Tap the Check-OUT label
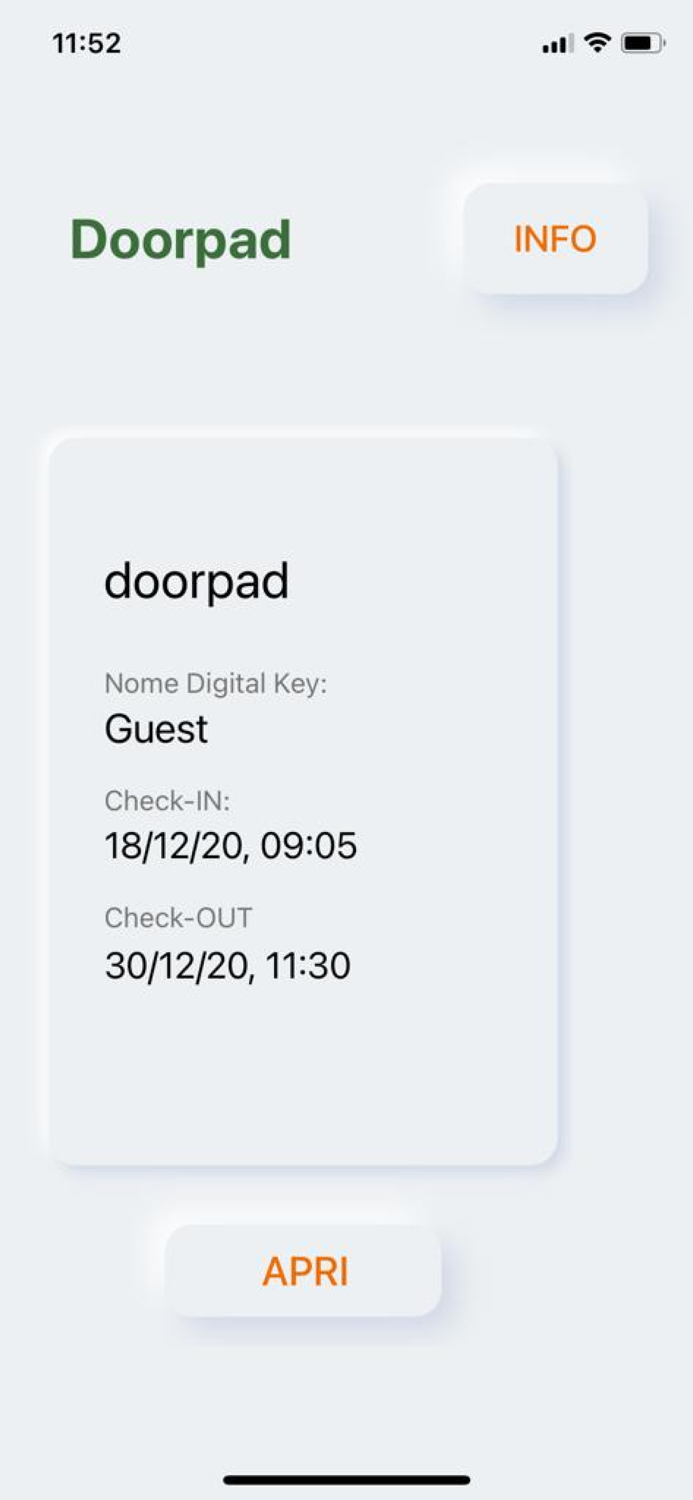Viewport: 693px width, 1500px height. click(x=178, y=918)
